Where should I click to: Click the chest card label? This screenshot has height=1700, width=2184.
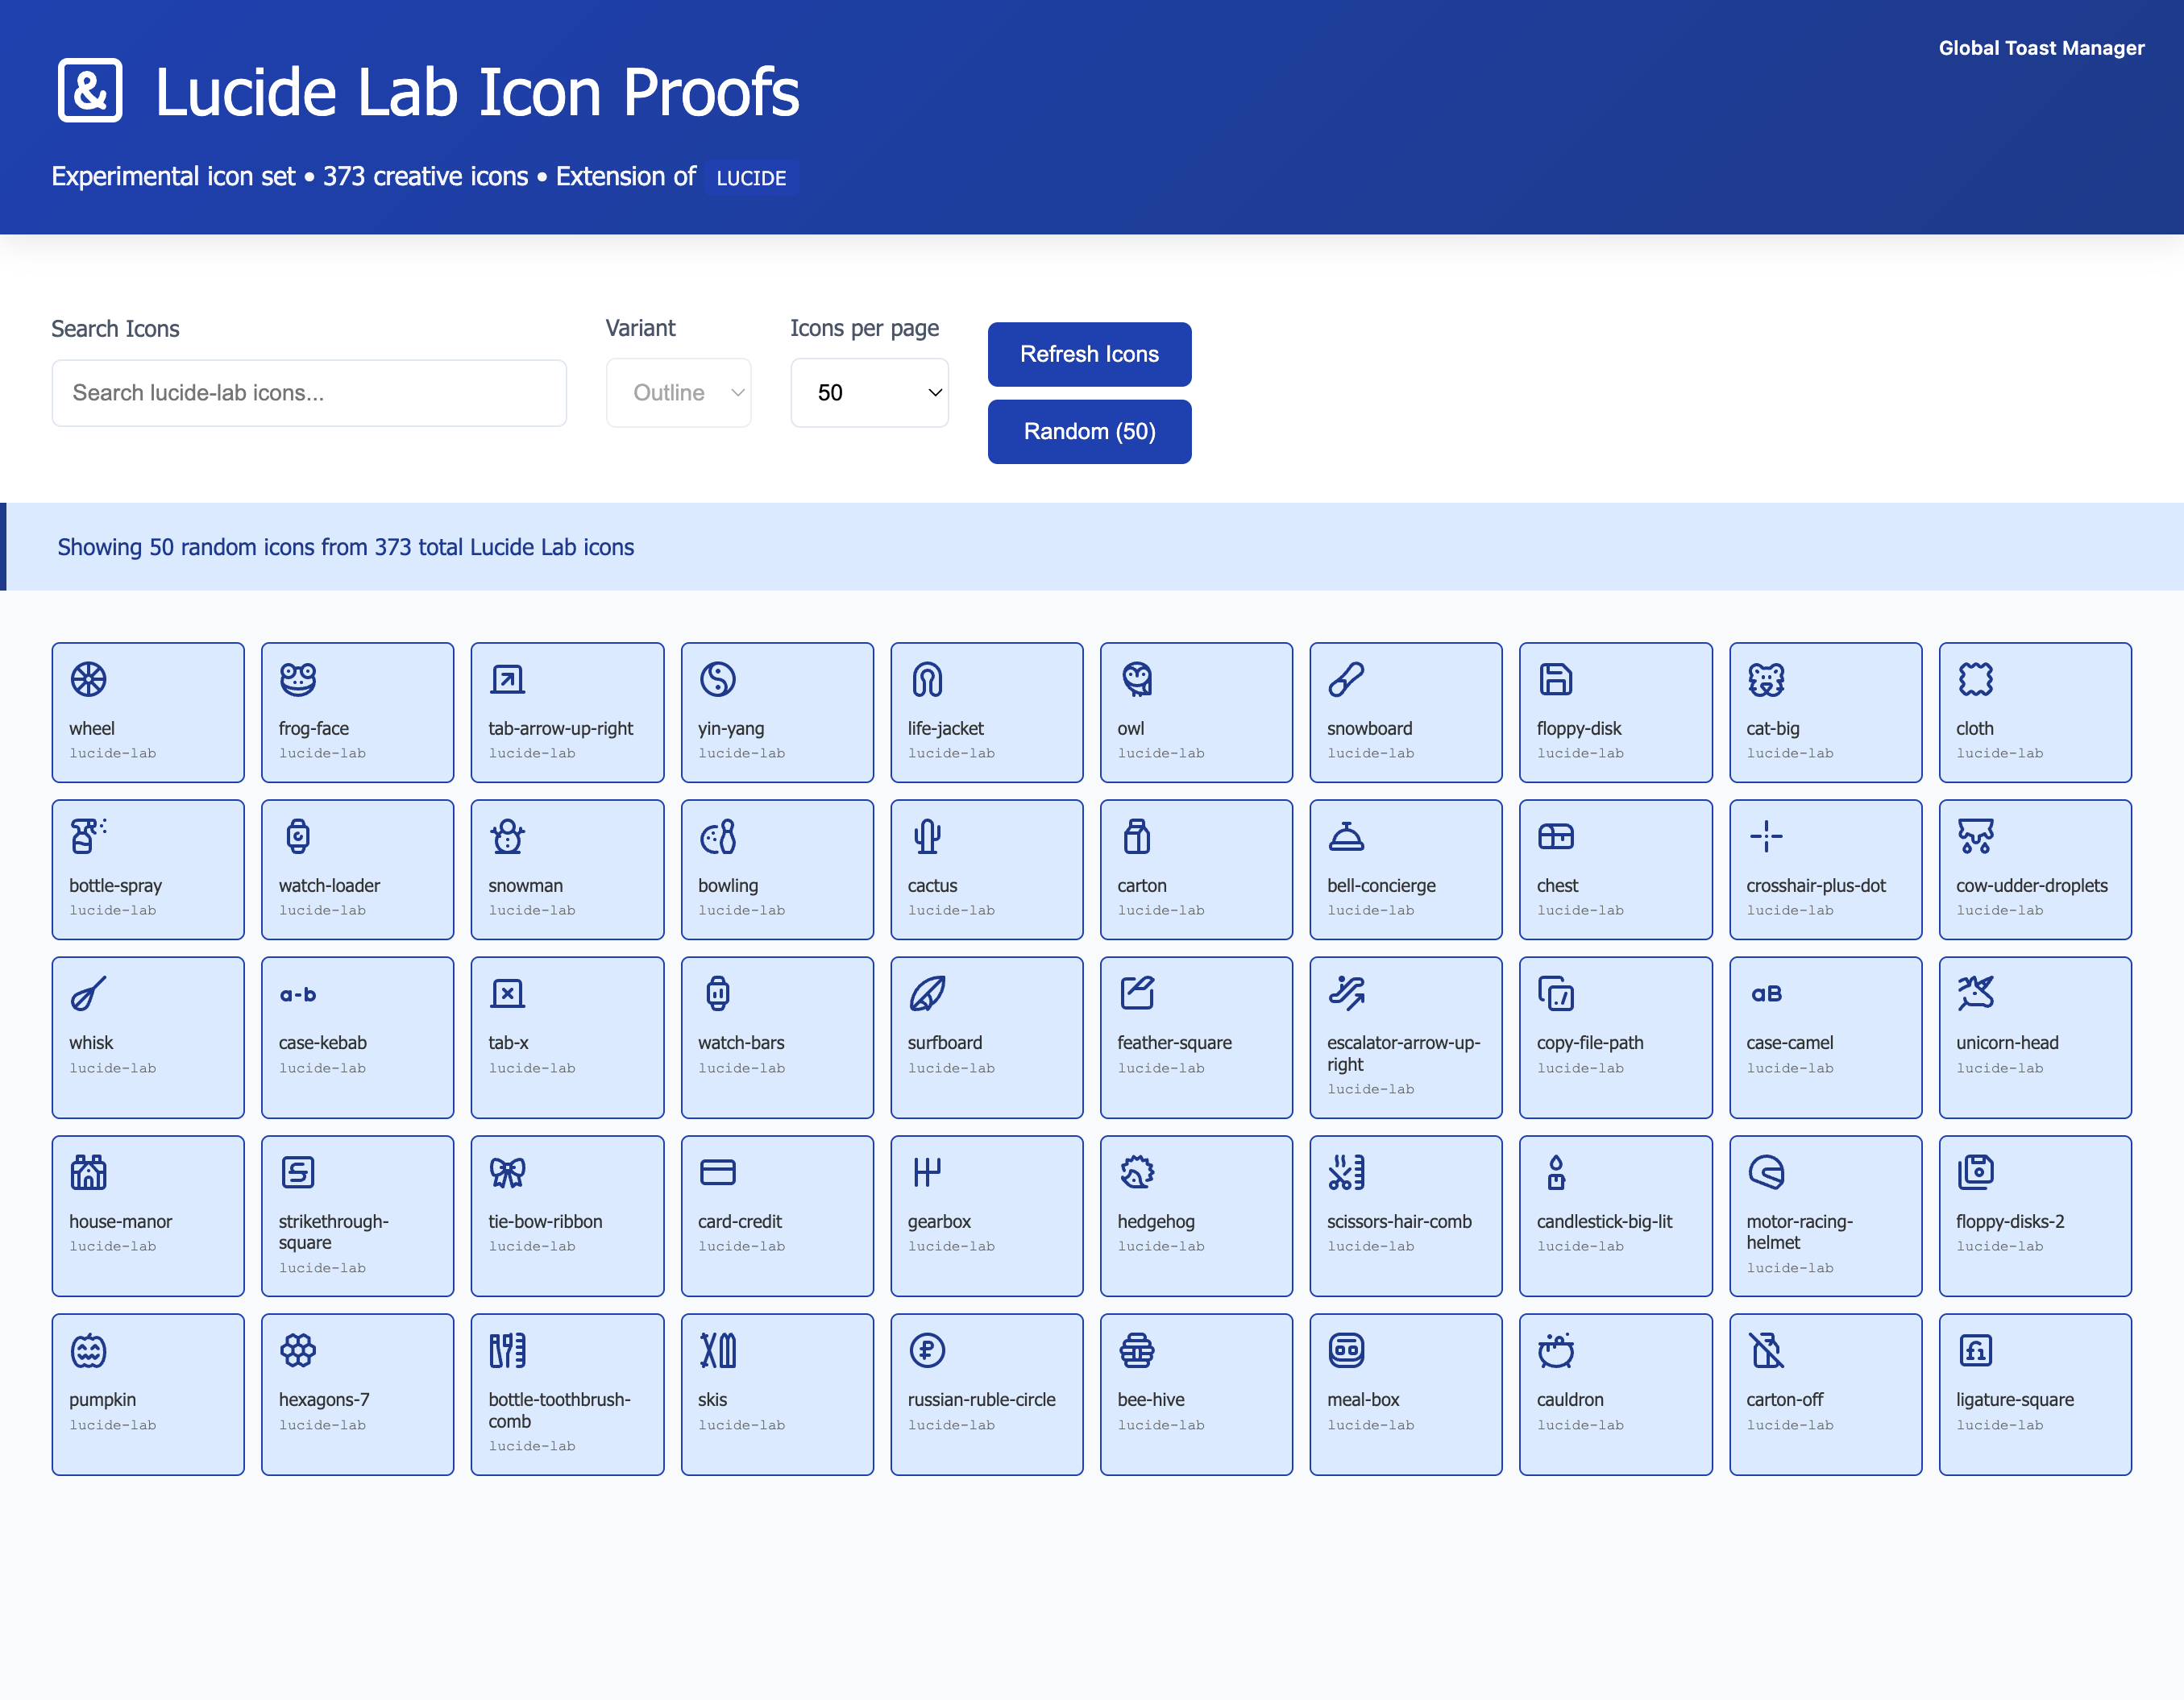tap(1557, 886)
